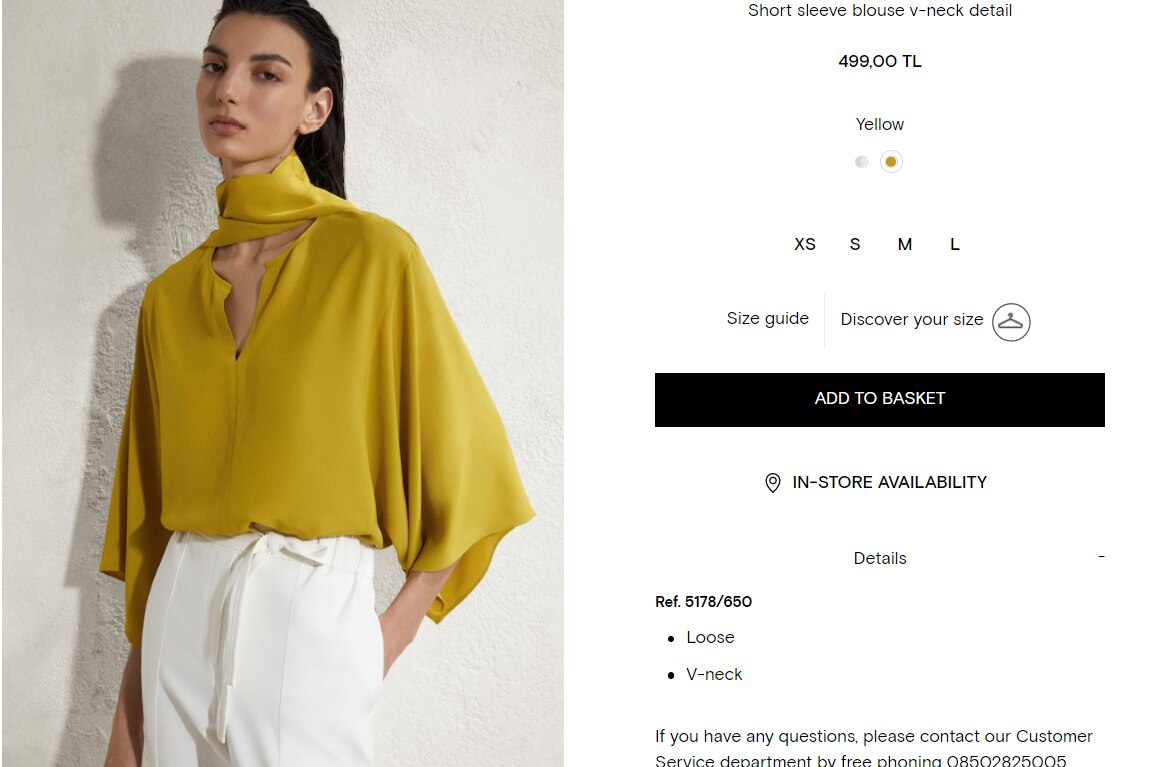Select the white colour swatch
The width and height of the screenshot is (1151, 767).
click(x=861, y=161)
